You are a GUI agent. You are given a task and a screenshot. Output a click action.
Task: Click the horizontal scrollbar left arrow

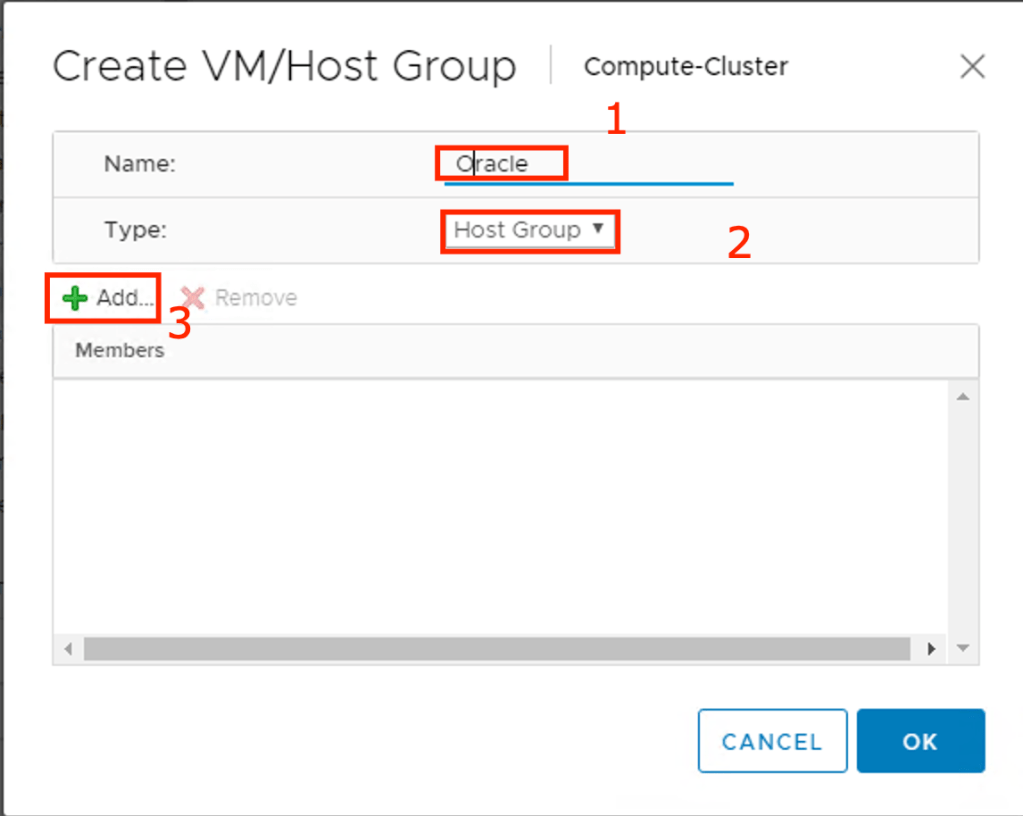68,649
